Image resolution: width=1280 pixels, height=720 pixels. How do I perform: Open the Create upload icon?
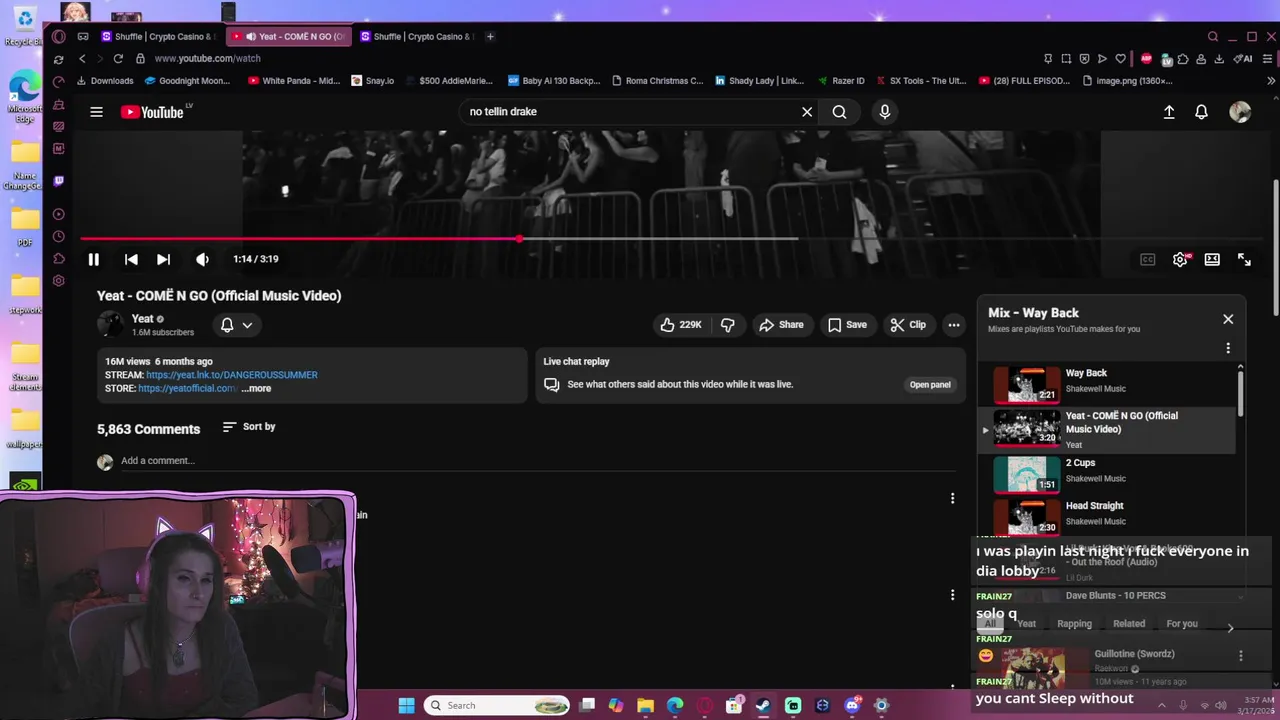point(1169,112)
